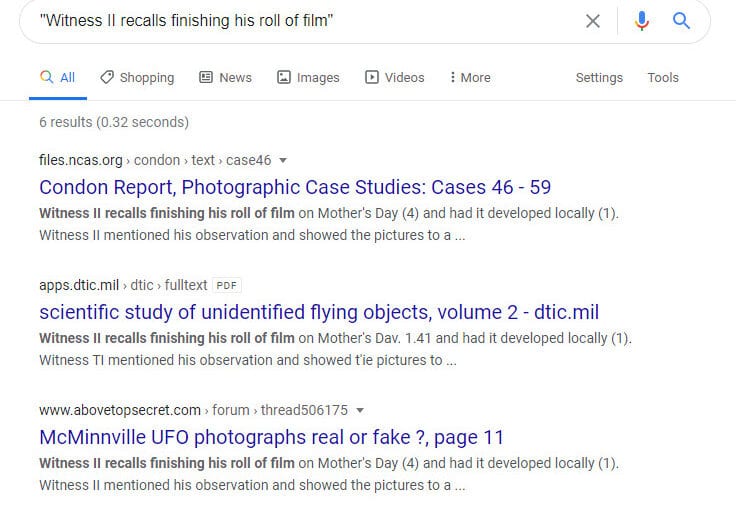Click the News tab newspaper icon
This screenshot has height=516, width=736.
point(206,77)
